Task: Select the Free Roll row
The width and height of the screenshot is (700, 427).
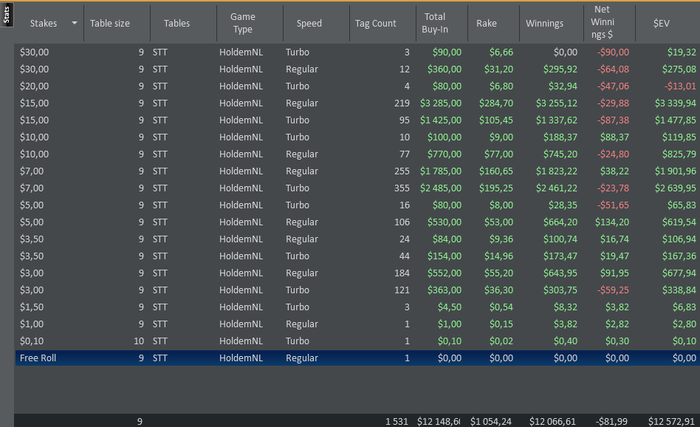Action: tap(357, 358)
